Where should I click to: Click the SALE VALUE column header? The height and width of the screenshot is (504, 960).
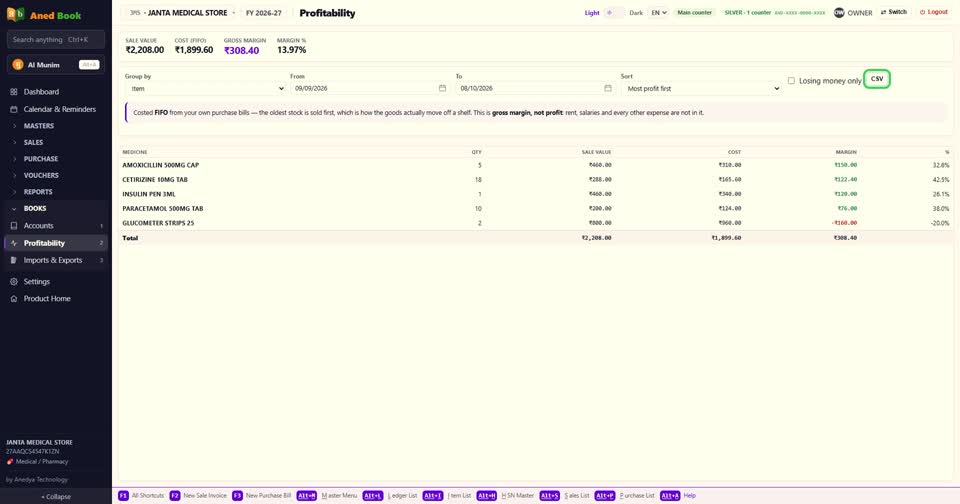596,152
